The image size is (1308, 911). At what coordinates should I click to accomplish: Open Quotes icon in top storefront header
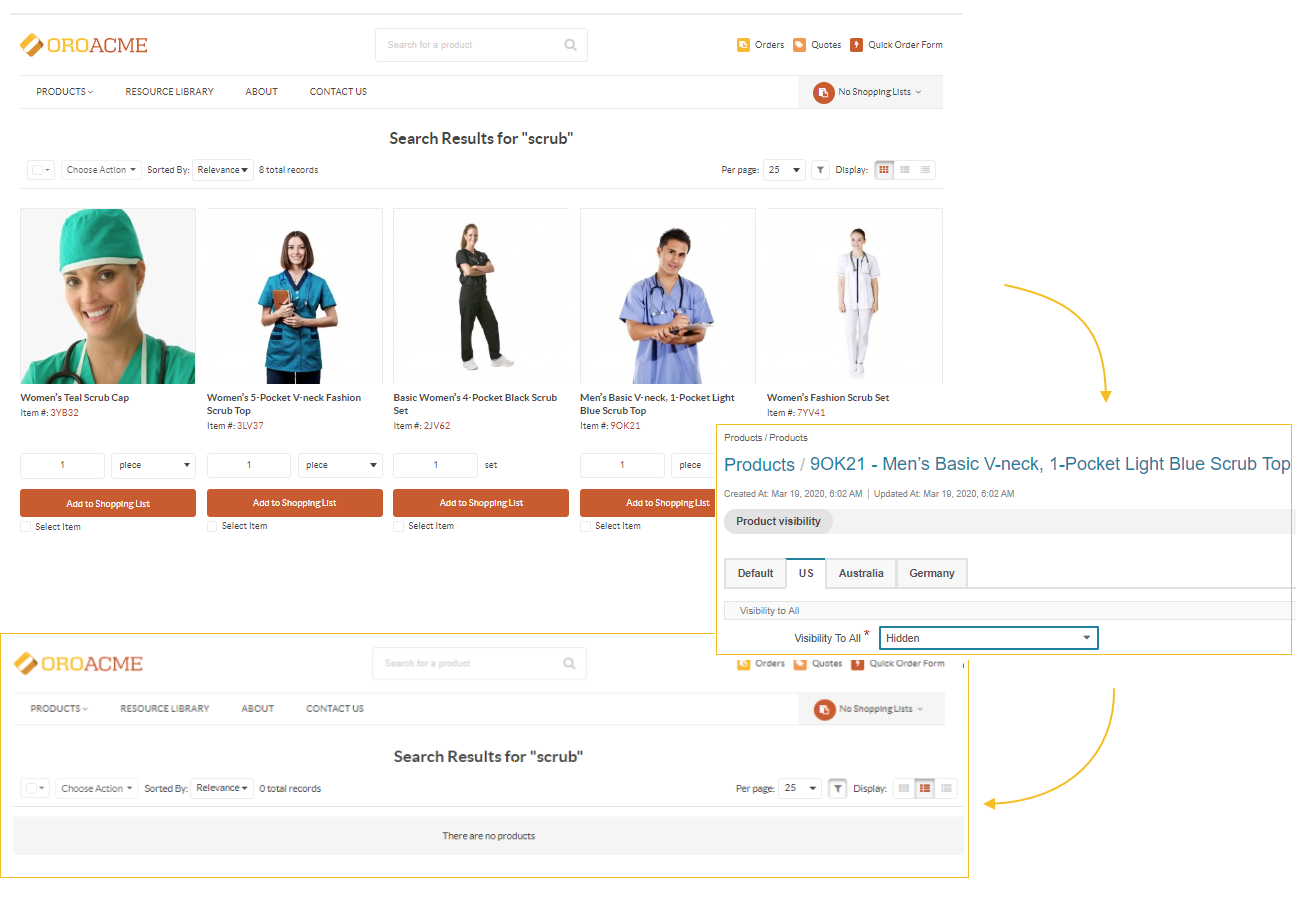(799, 45)
